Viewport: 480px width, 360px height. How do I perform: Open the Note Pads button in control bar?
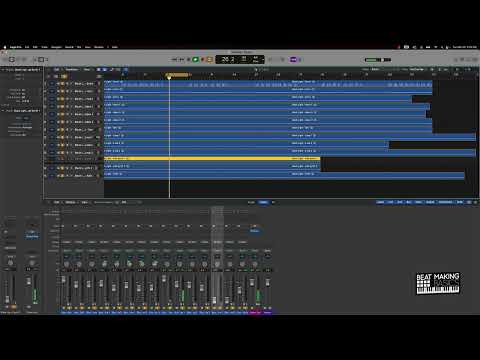coord(462,60)
